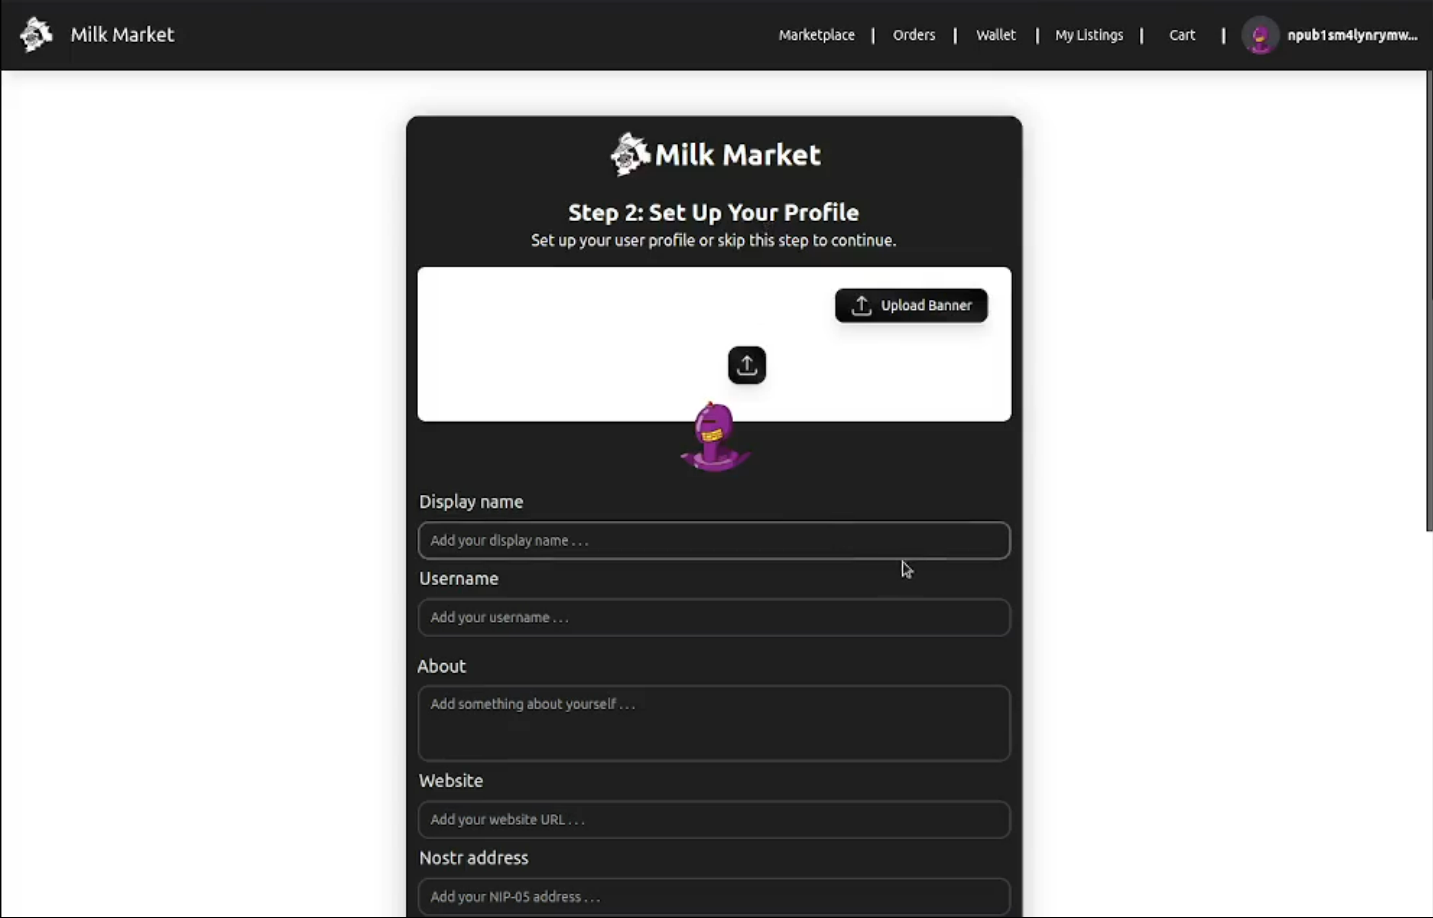Click the Milk Market title text in navbar
The image size is (1433, 918).
pyautogui.click(x=122, y=35)
